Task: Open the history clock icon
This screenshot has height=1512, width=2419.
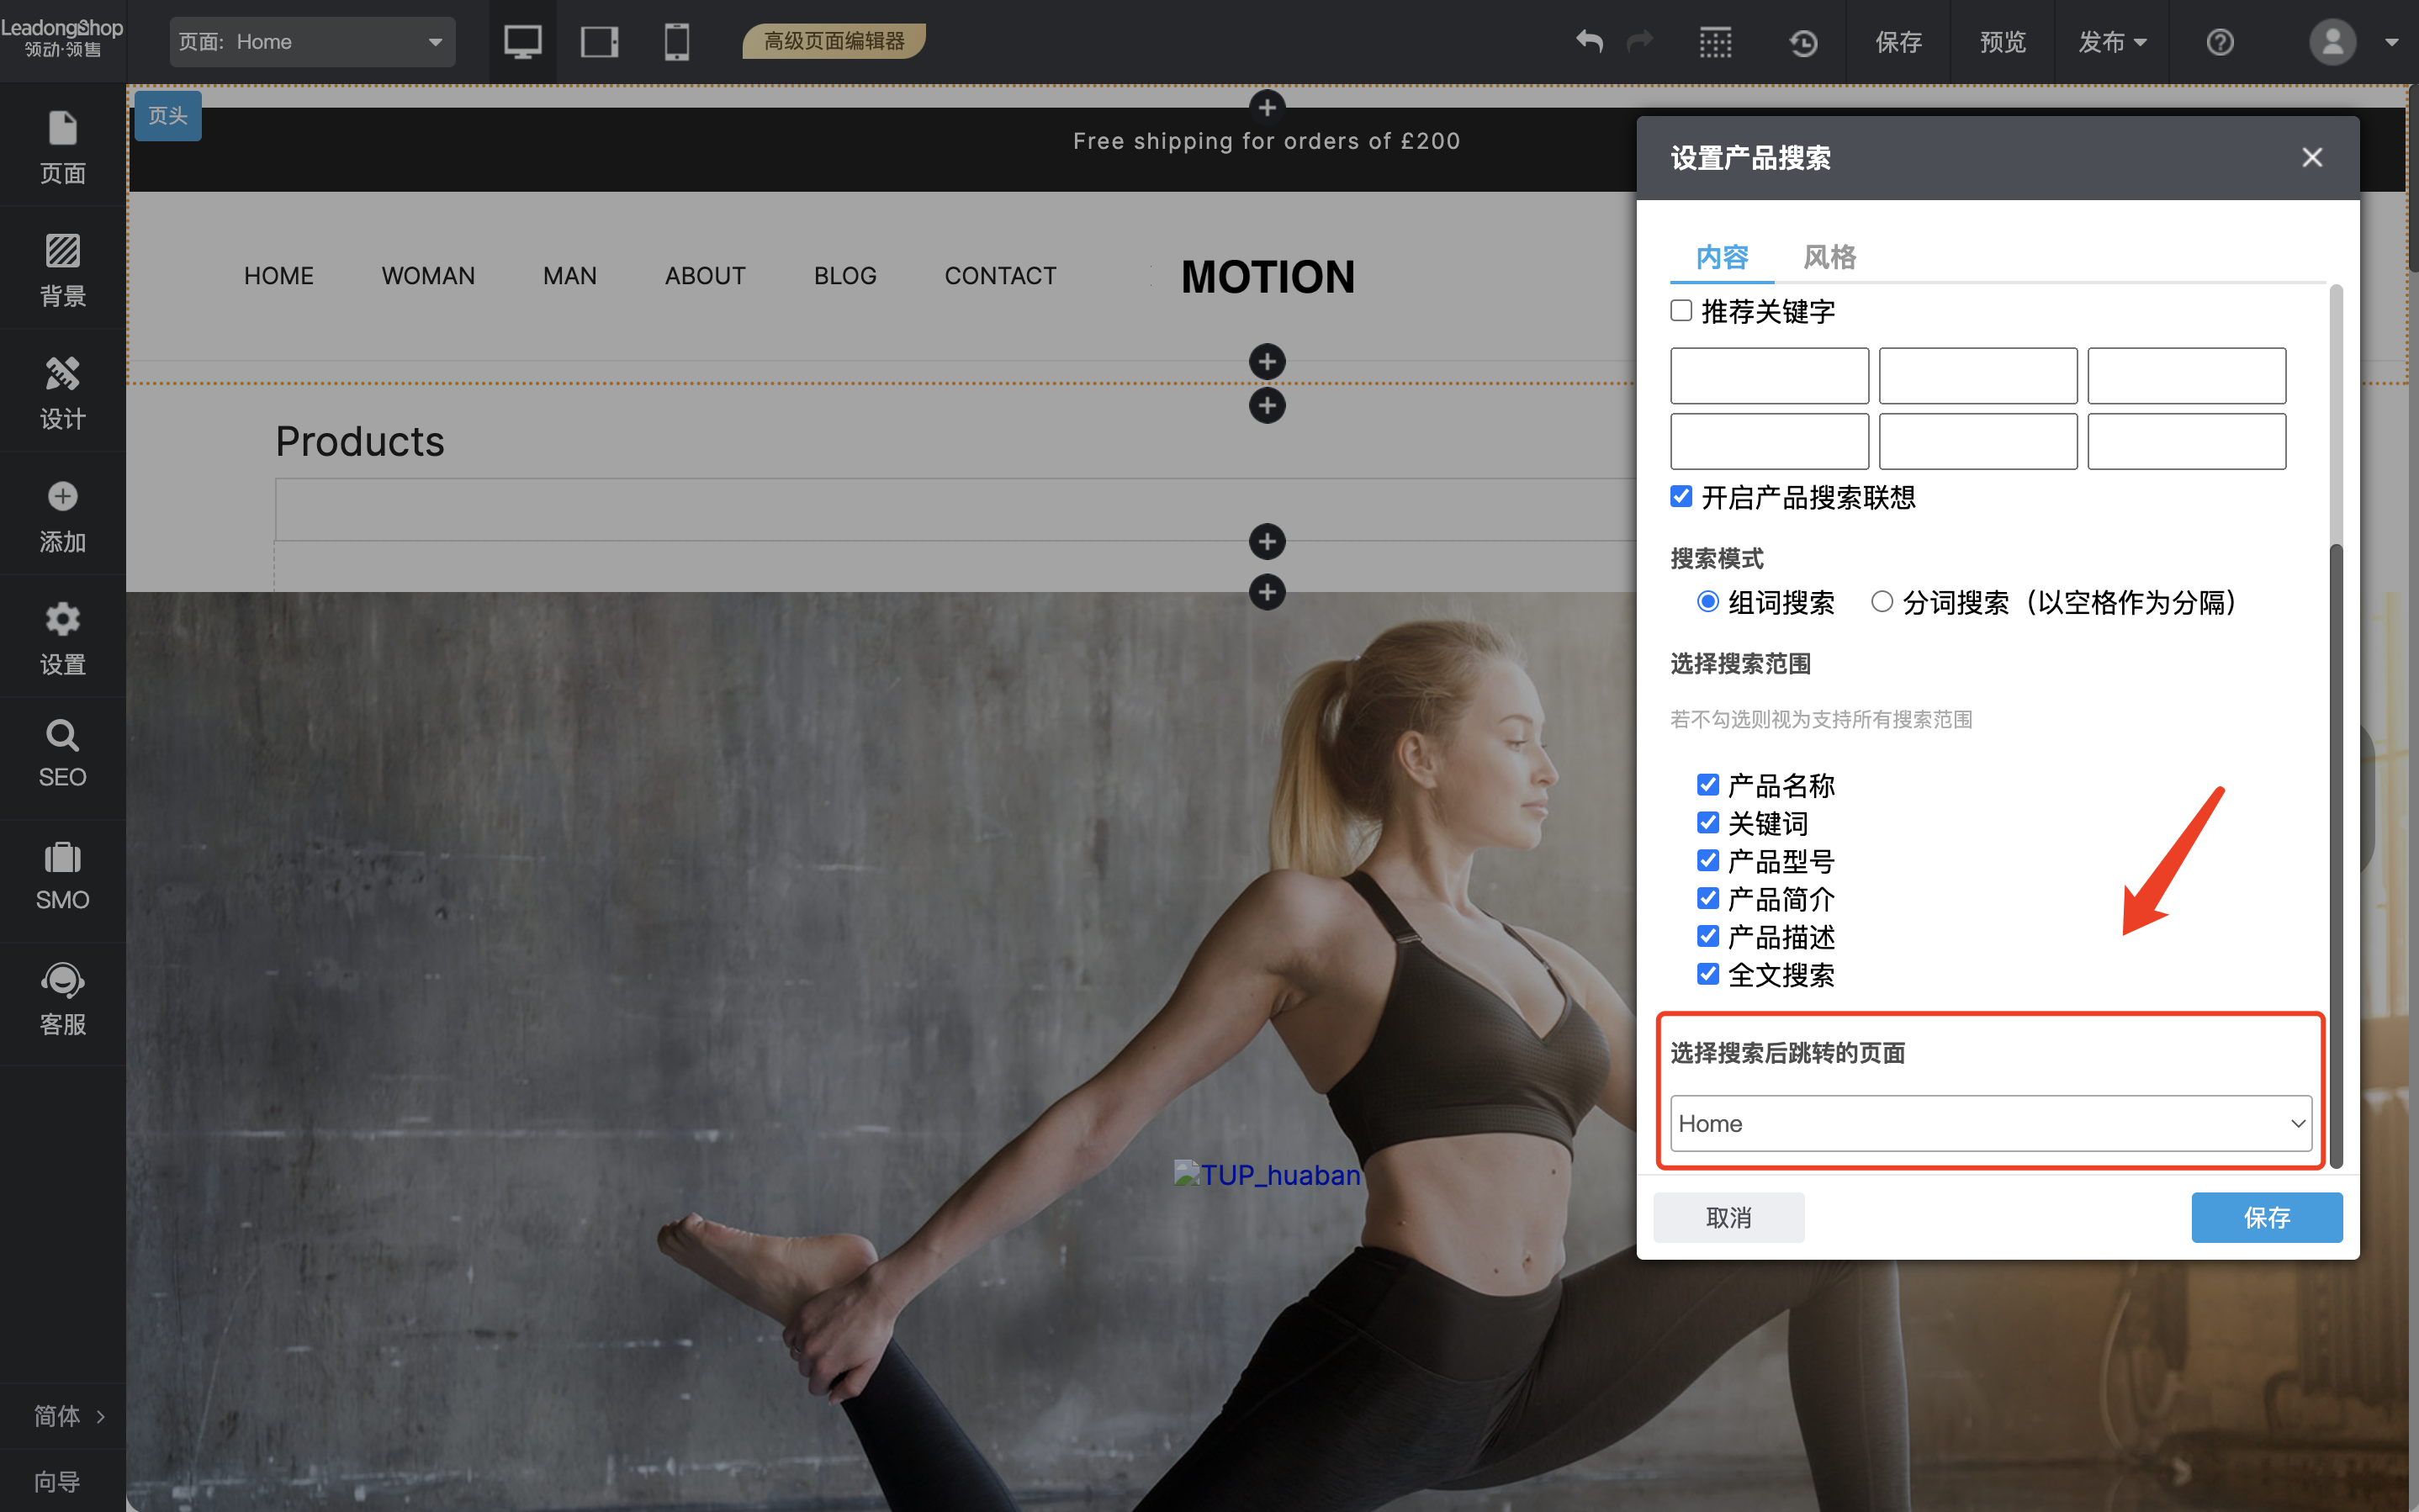Action: (x=1803, y=42)
